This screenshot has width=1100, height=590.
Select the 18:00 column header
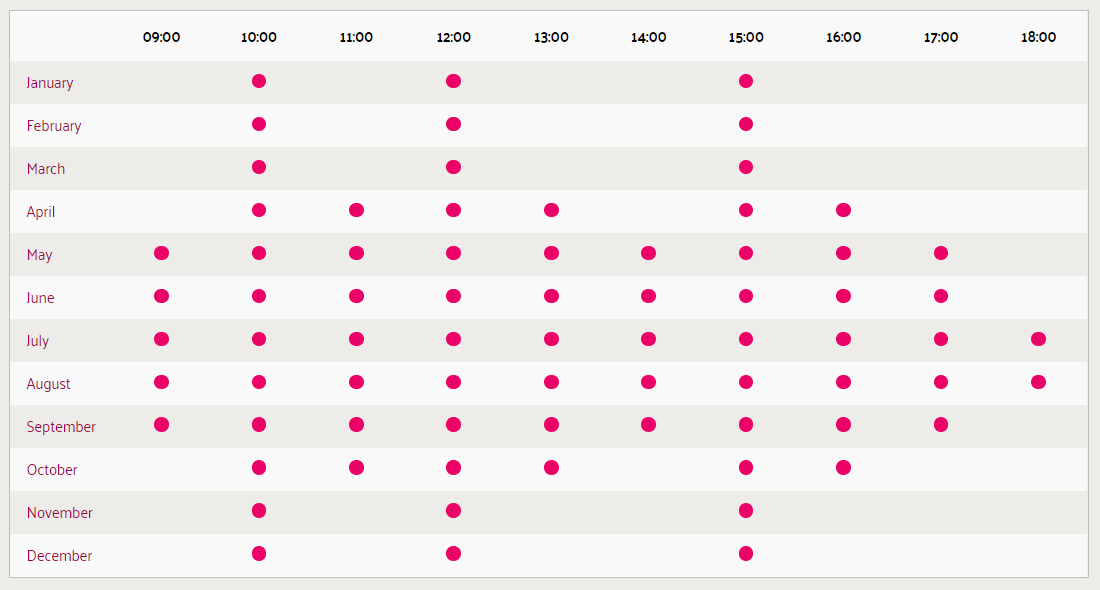pyautogui.click(x=1038, y=38)
